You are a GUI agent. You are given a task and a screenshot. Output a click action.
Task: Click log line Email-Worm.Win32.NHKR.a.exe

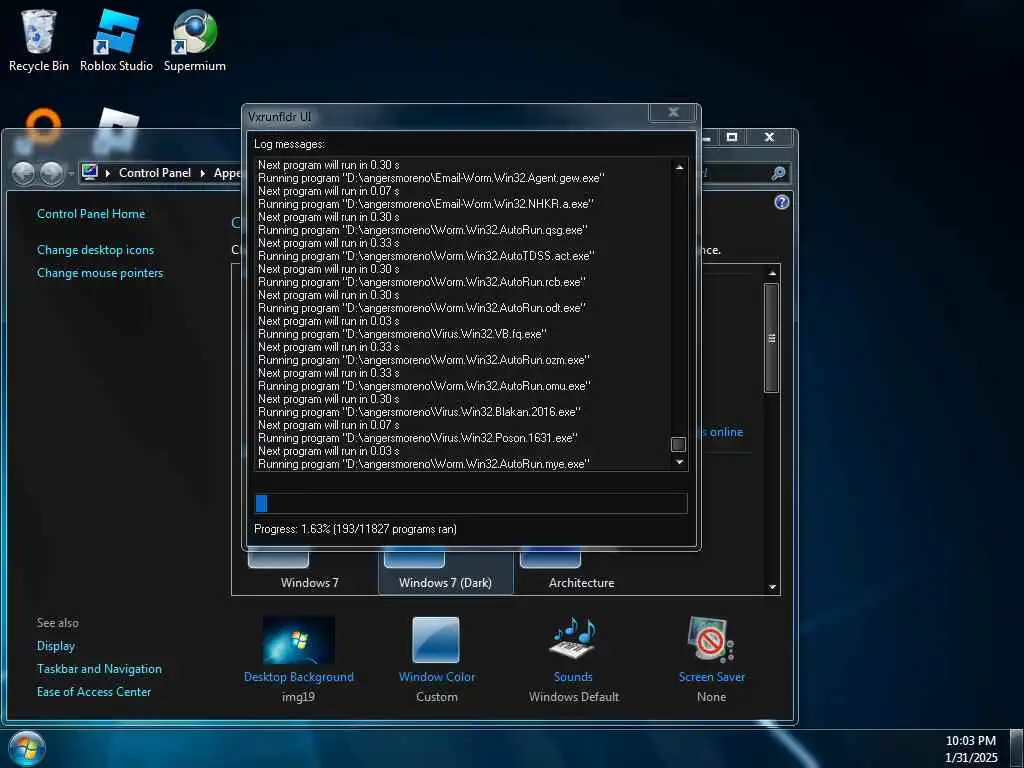426,204
